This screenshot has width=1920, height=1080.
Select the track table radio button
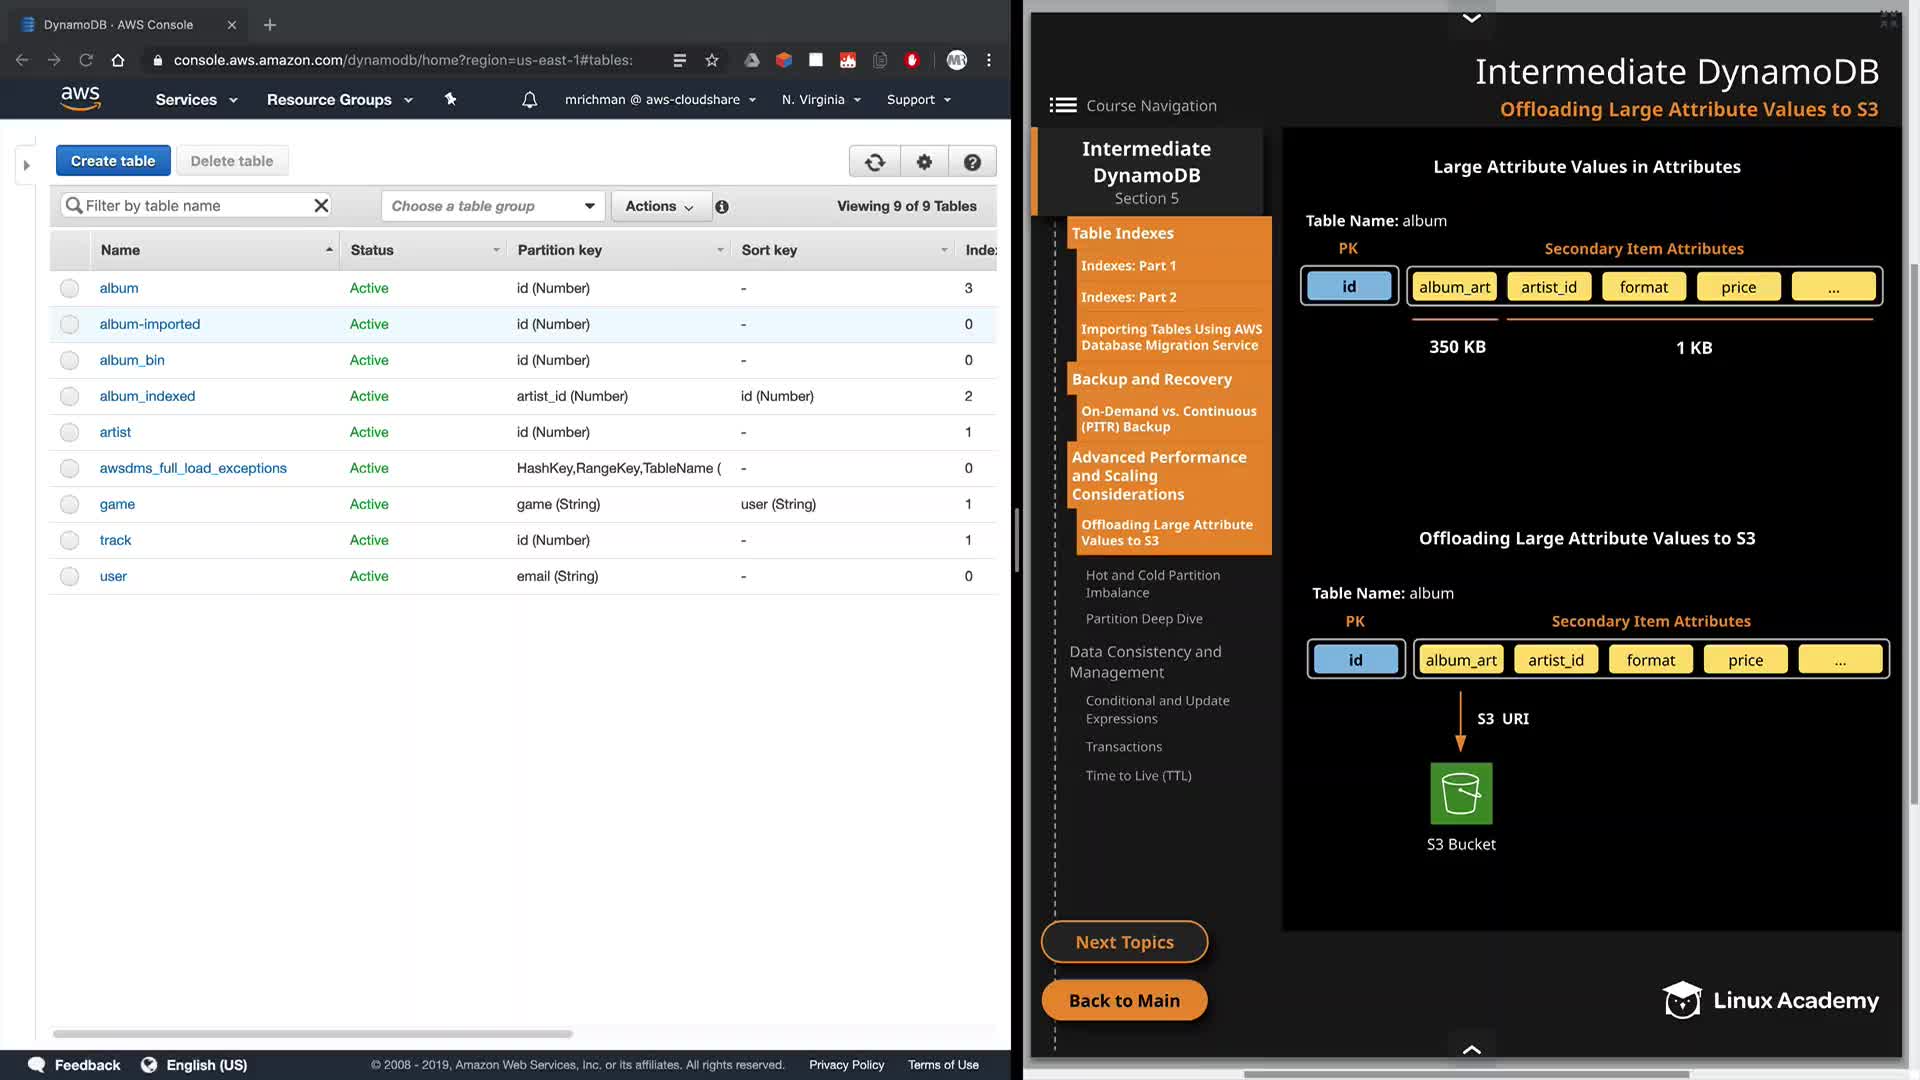pos(69,540)
